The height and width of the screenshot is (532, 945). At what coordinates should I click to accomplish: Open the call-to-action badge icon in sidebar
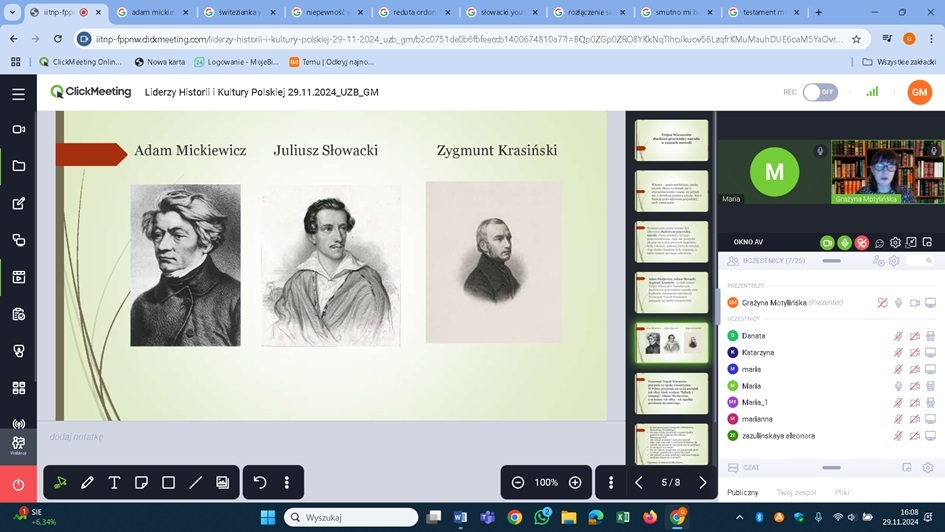[18, 351]
